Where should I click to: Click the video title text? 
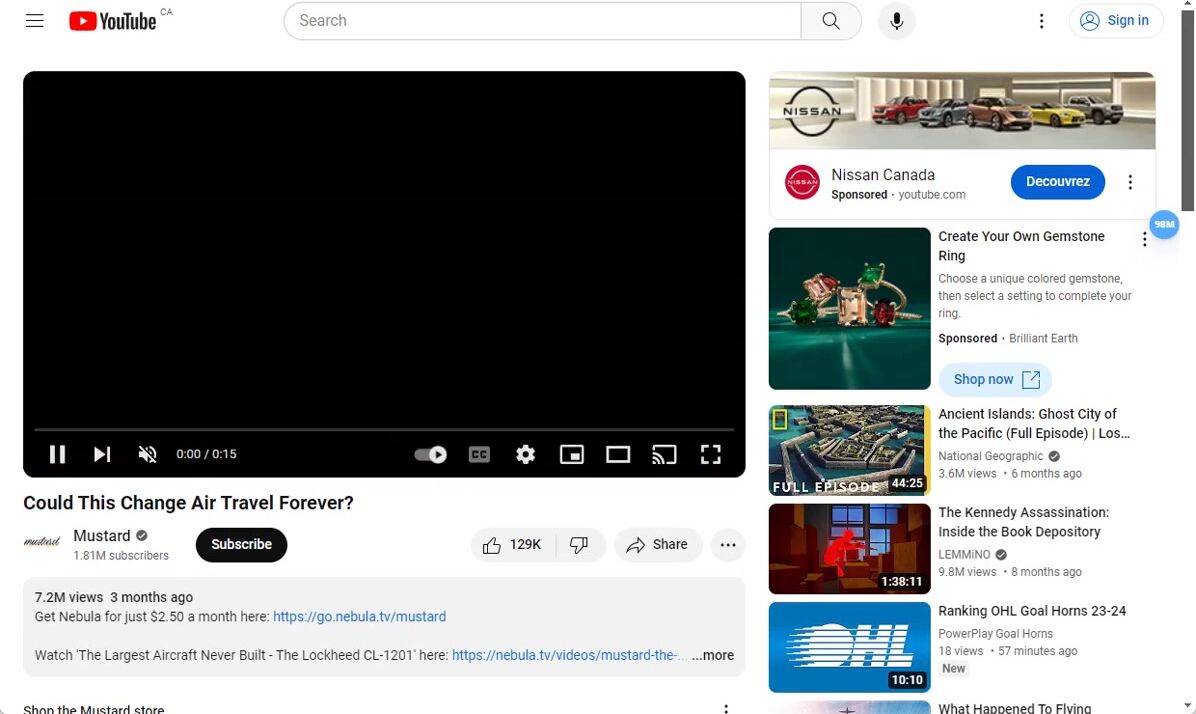point(188,503)
